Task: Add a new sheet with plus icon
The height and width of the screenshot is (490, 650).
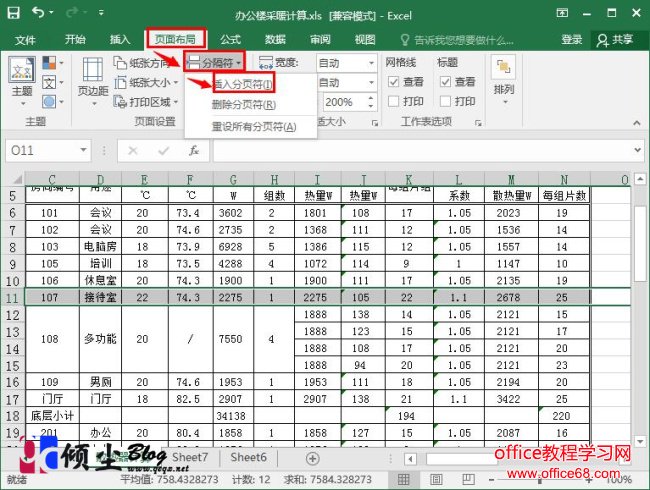Action: 312,458
